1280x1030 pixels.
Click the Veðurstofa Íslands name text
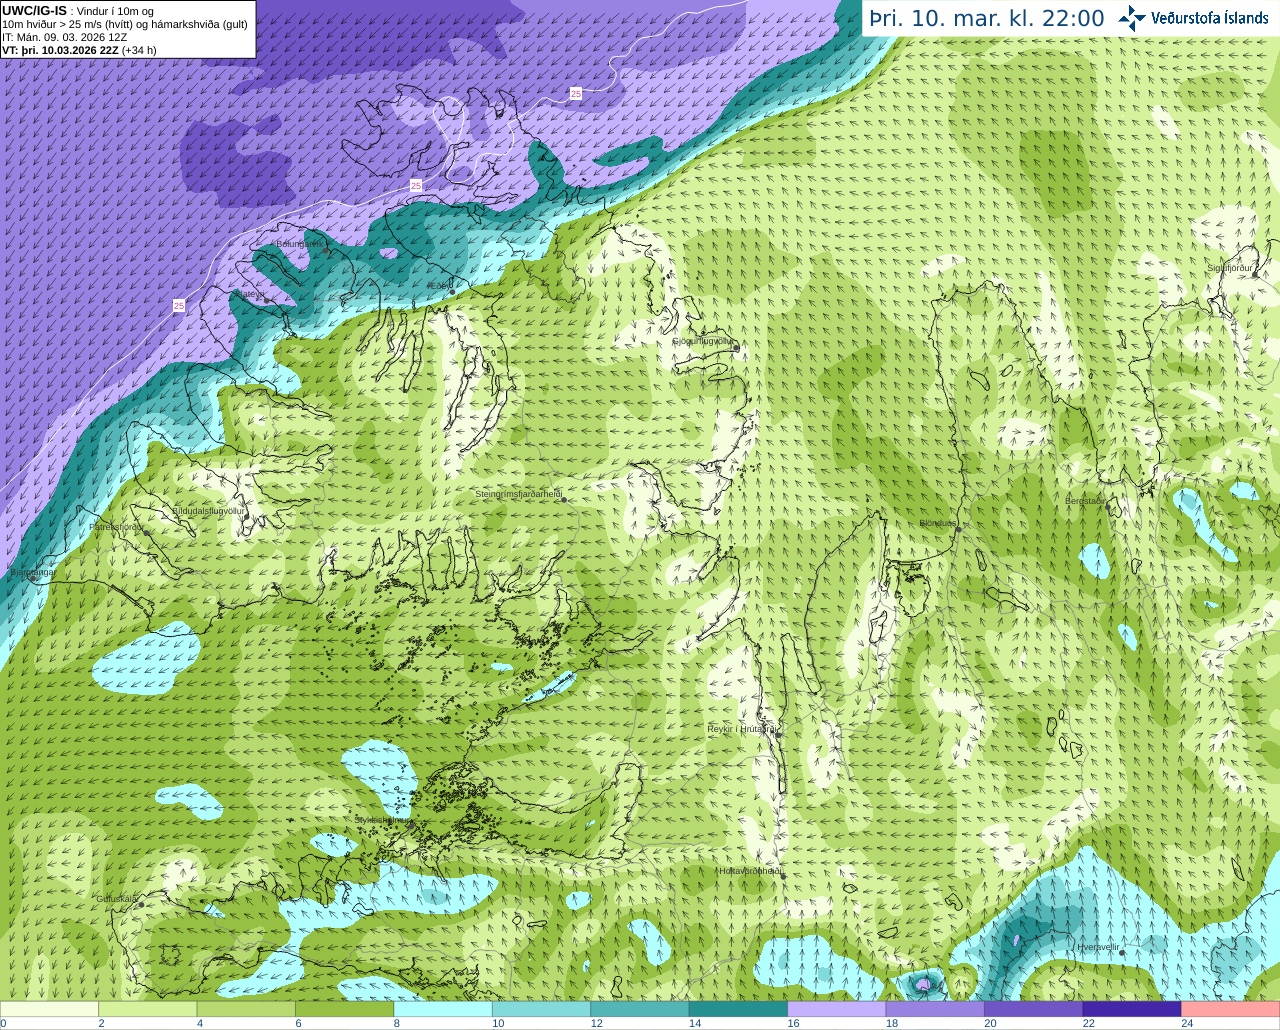tap(1210, 18)
